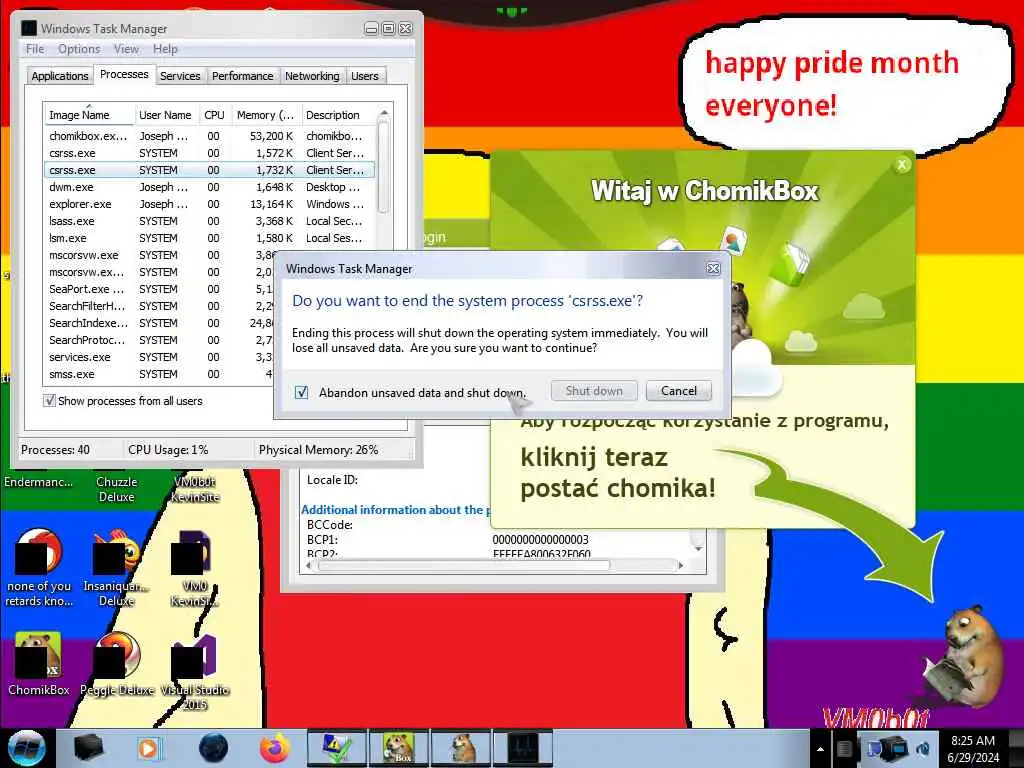Screen dimensions: 1024x768
Task: Launch Firefox from the taskbar
Action: click(x=275, y=748)
